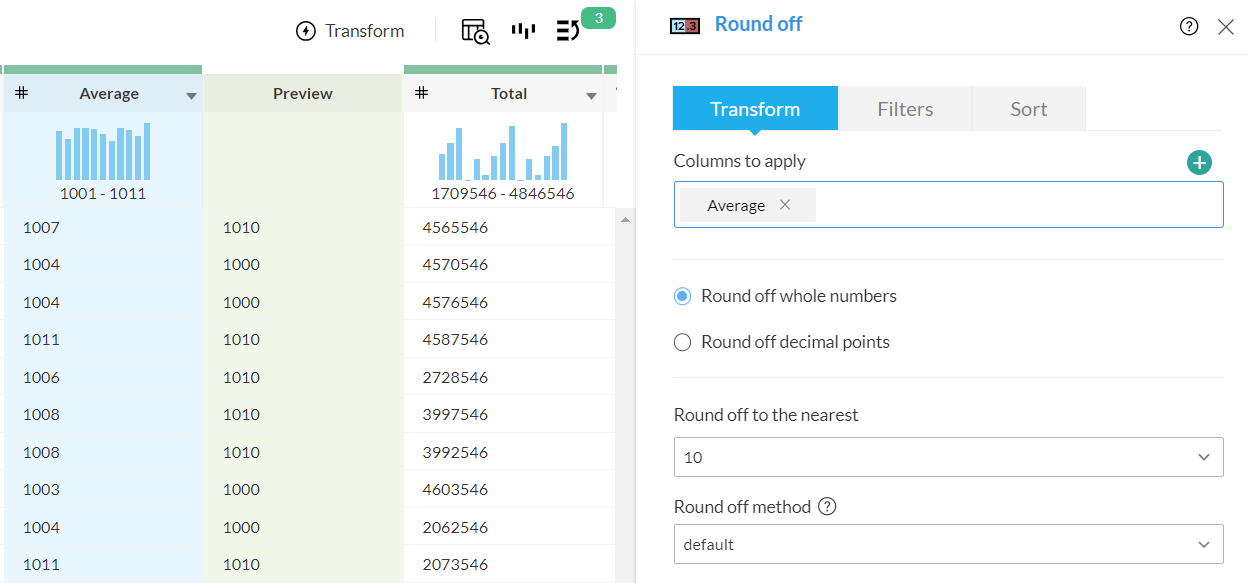The image size is (1248, 583).
Task: Switch to the Filters tab
Action: pyautogui.click(x=905, y=109)
